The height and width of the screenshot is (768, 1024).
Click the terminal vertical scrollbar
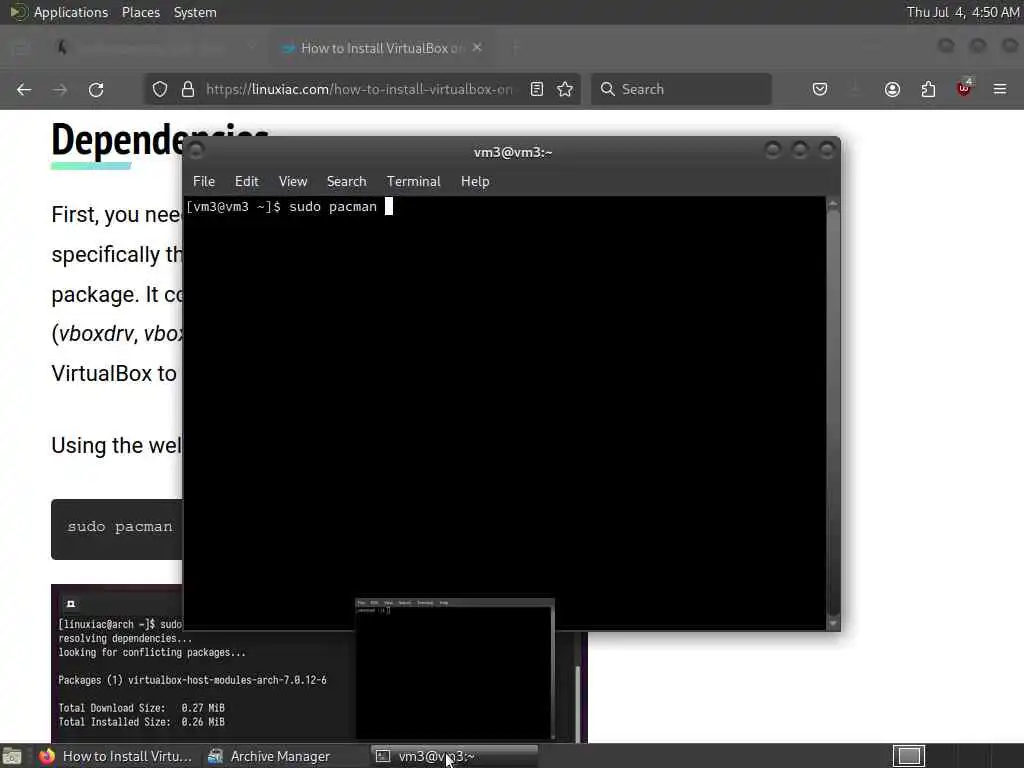click(833, 413)
